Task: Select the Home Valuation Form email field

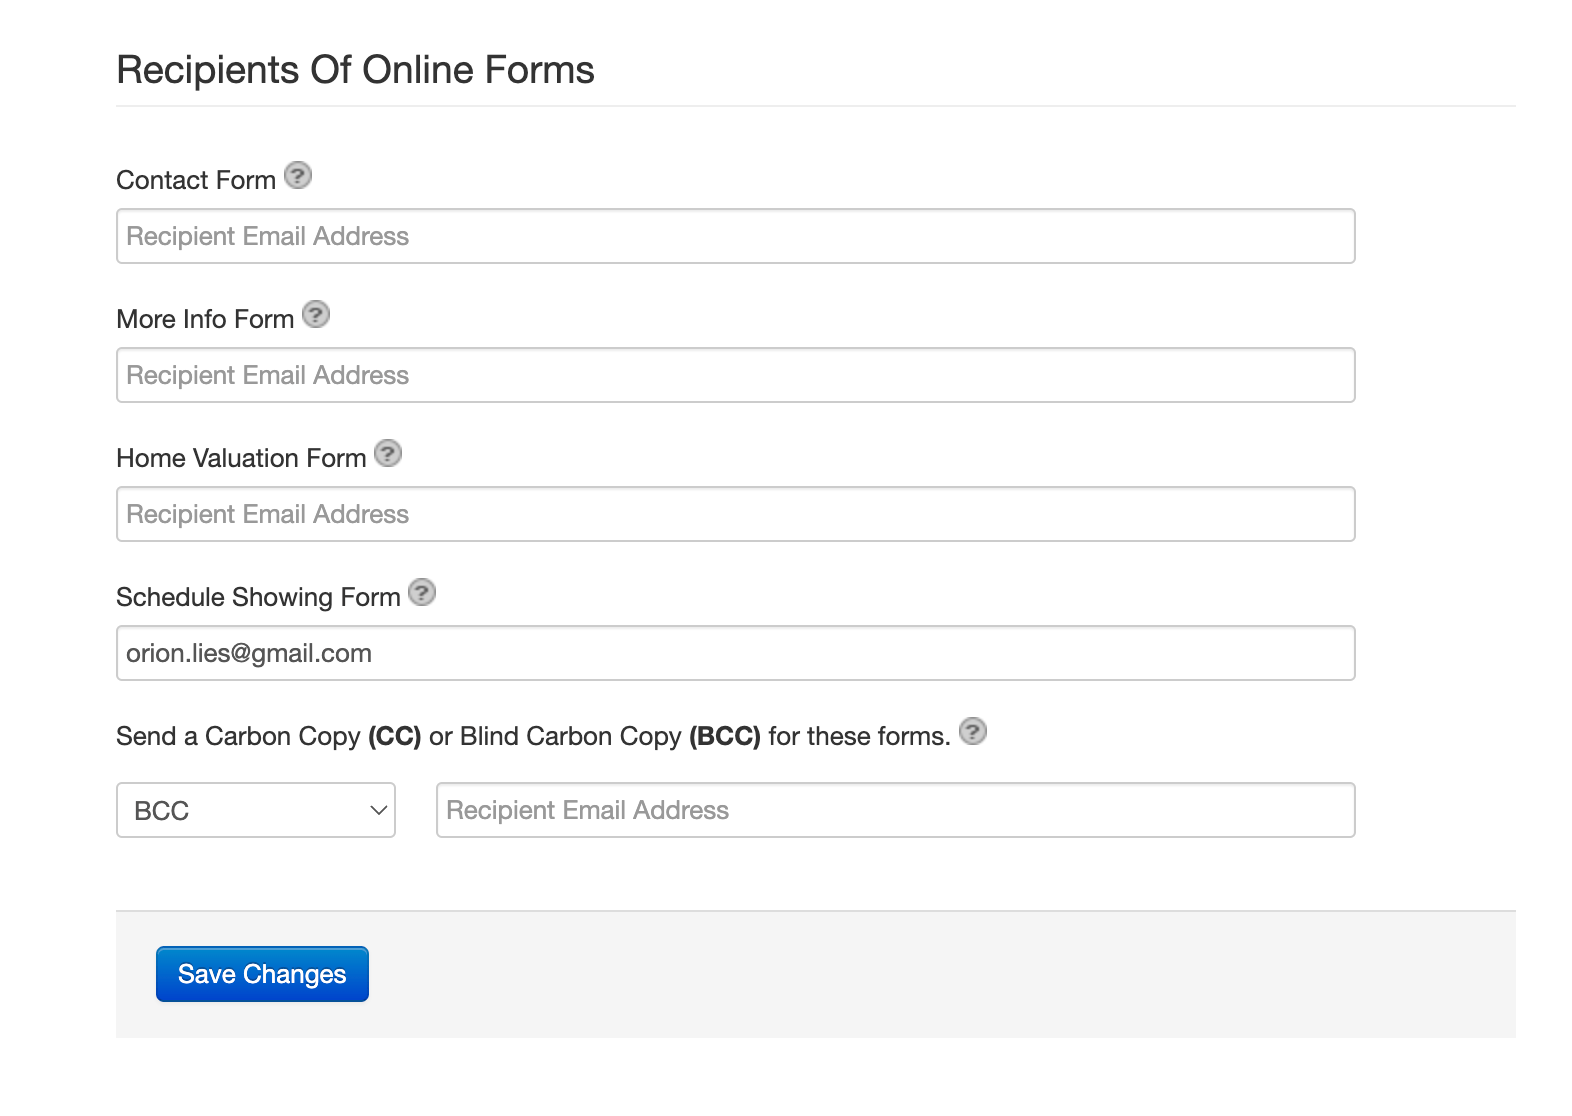Action: (x=735, y=514)
